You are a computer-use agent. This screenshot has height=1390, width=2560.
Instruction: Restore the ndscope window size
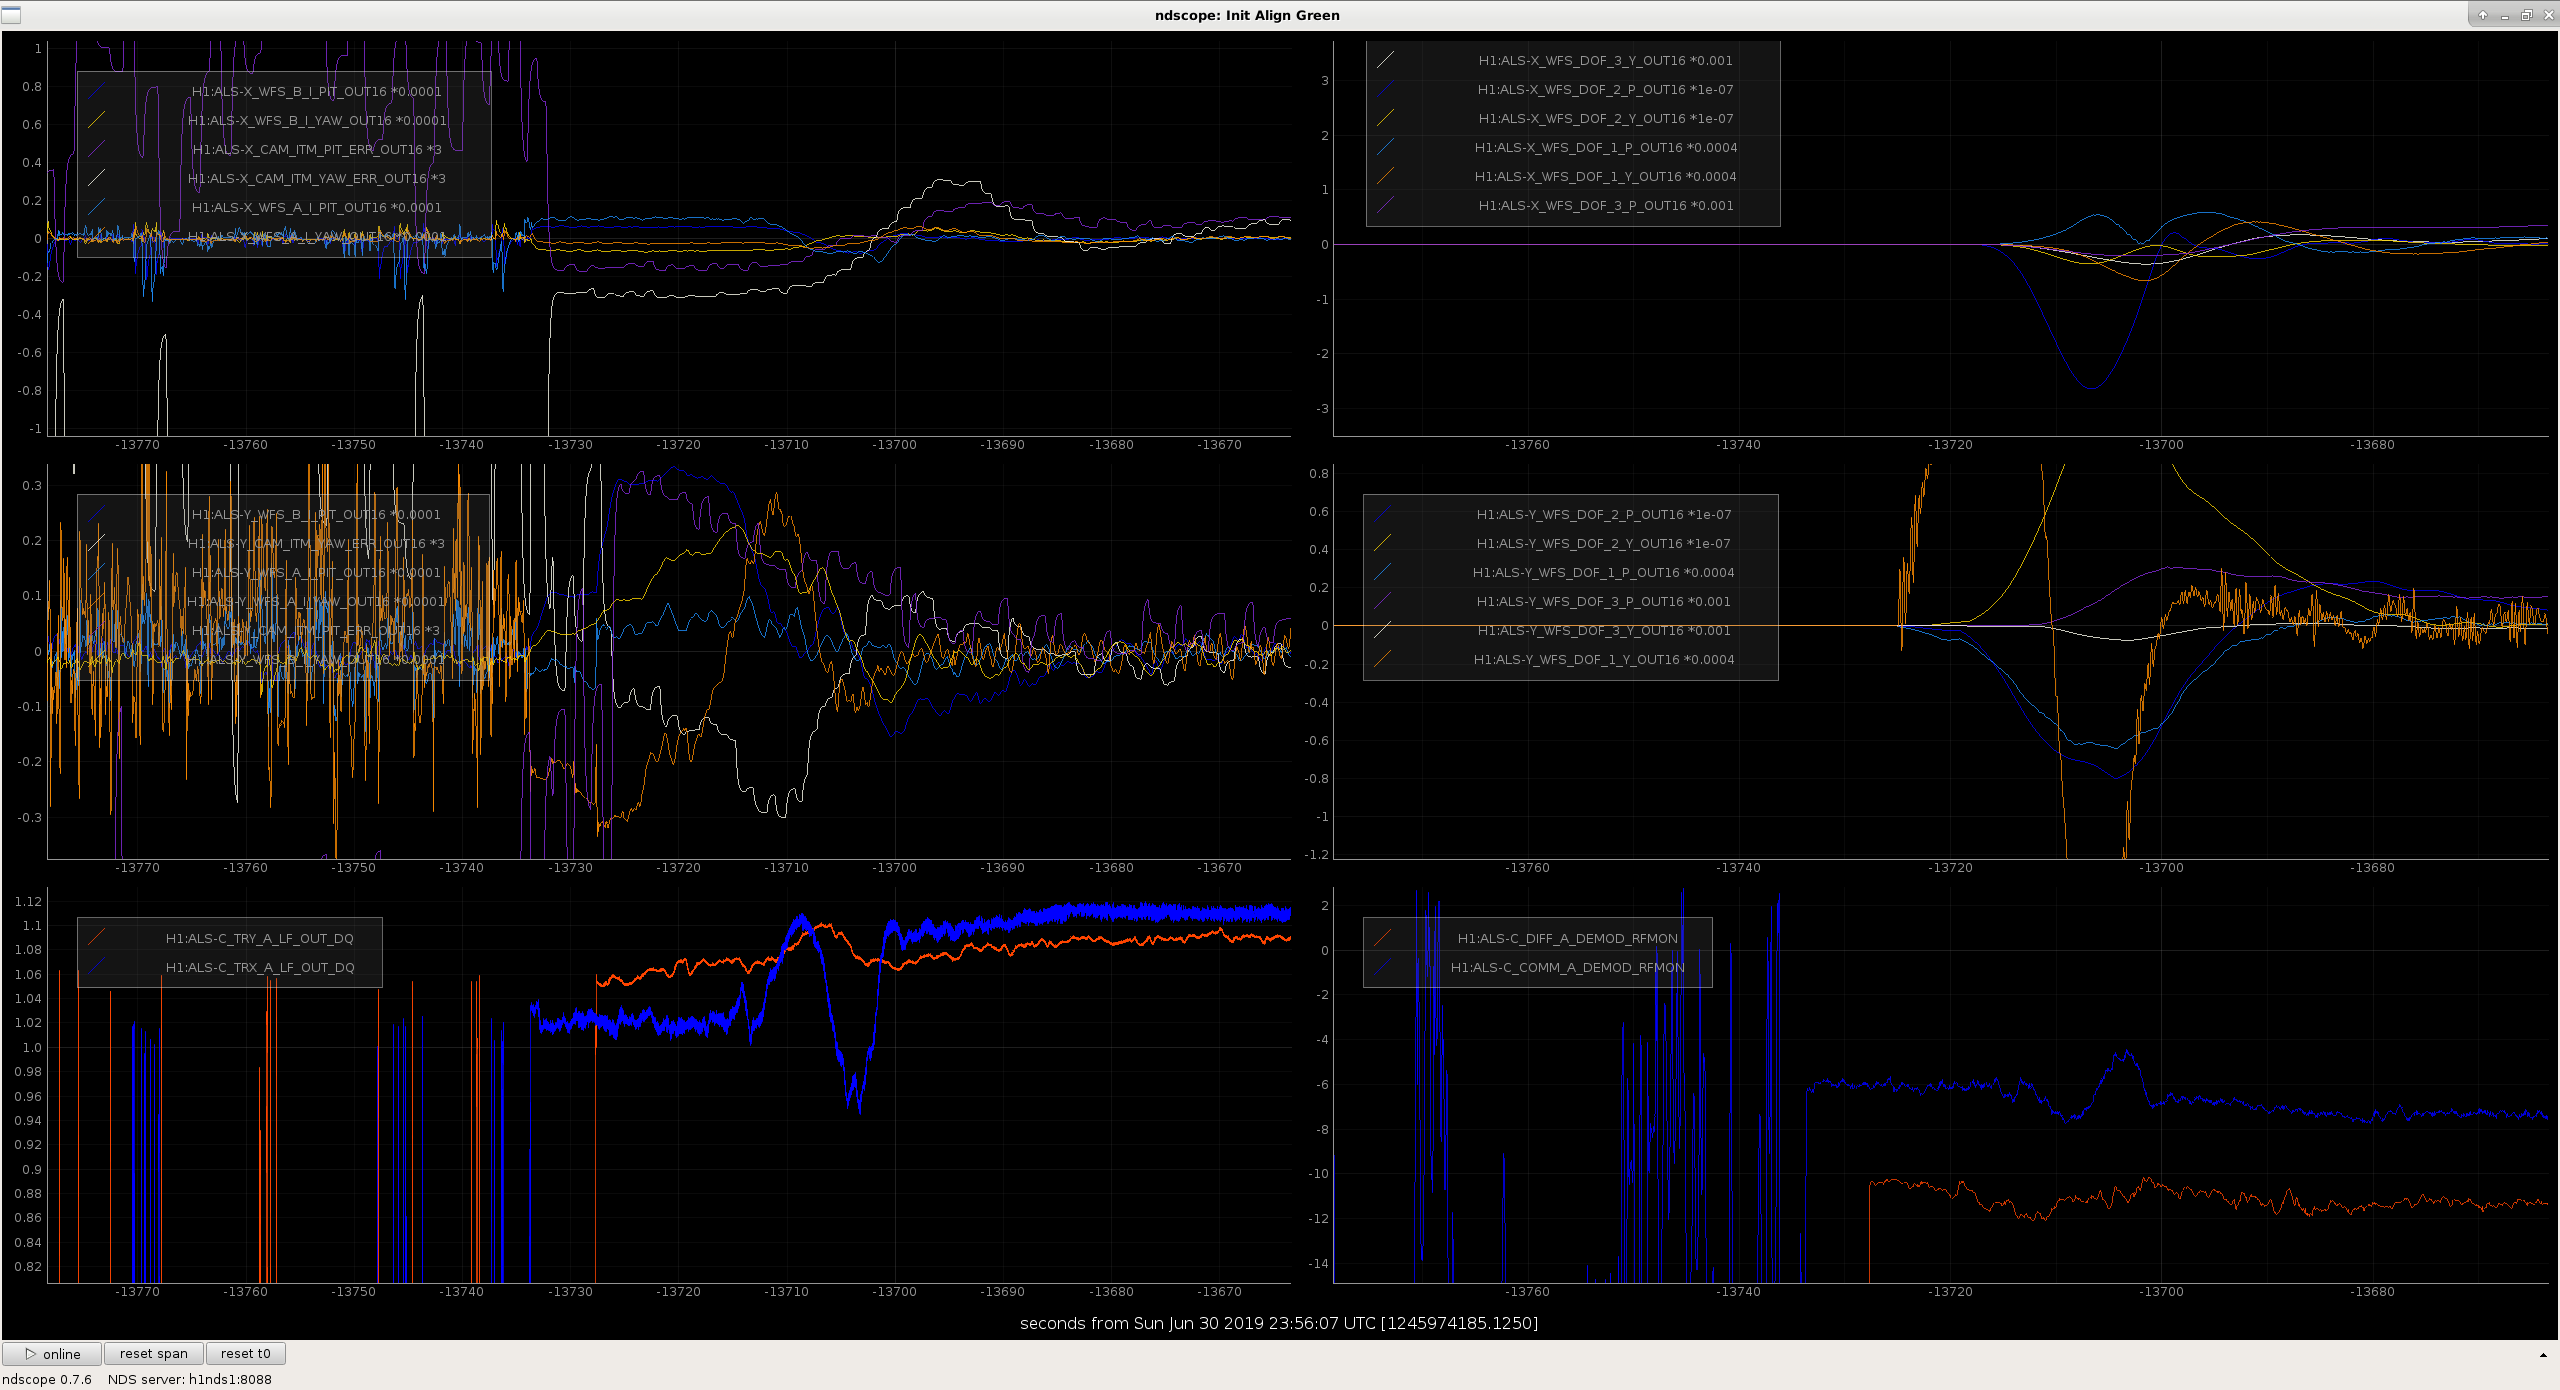point(2527,15)
